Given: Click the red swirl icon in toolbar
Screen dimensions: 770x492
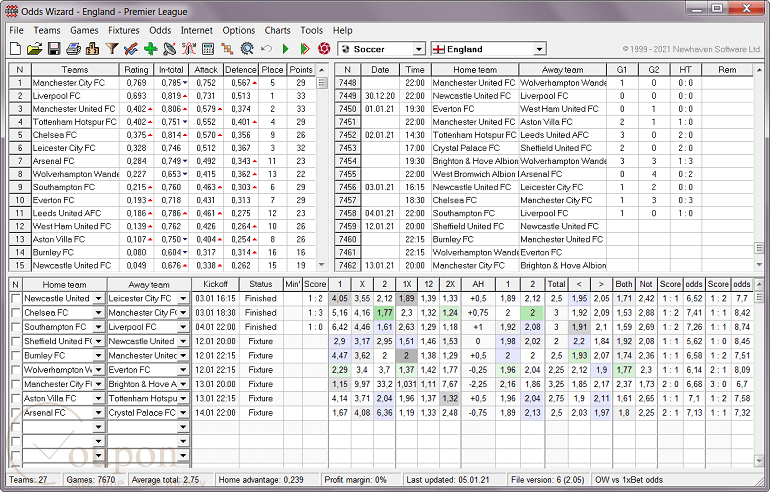Looking at the screenshot, I should [324, 49].
